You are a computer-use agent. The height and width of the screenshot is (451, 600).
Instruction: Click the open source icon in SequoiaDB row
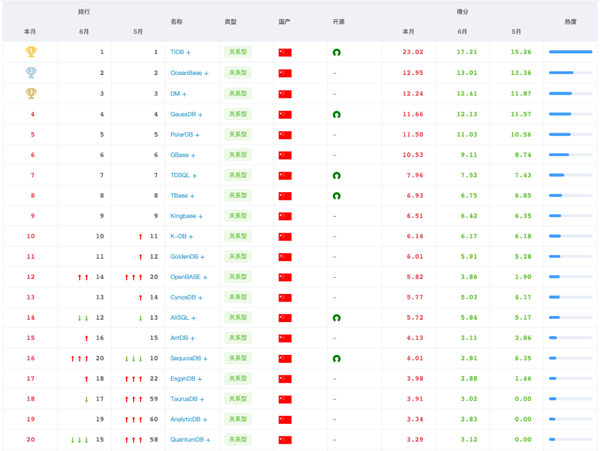(x=337, y=358)
